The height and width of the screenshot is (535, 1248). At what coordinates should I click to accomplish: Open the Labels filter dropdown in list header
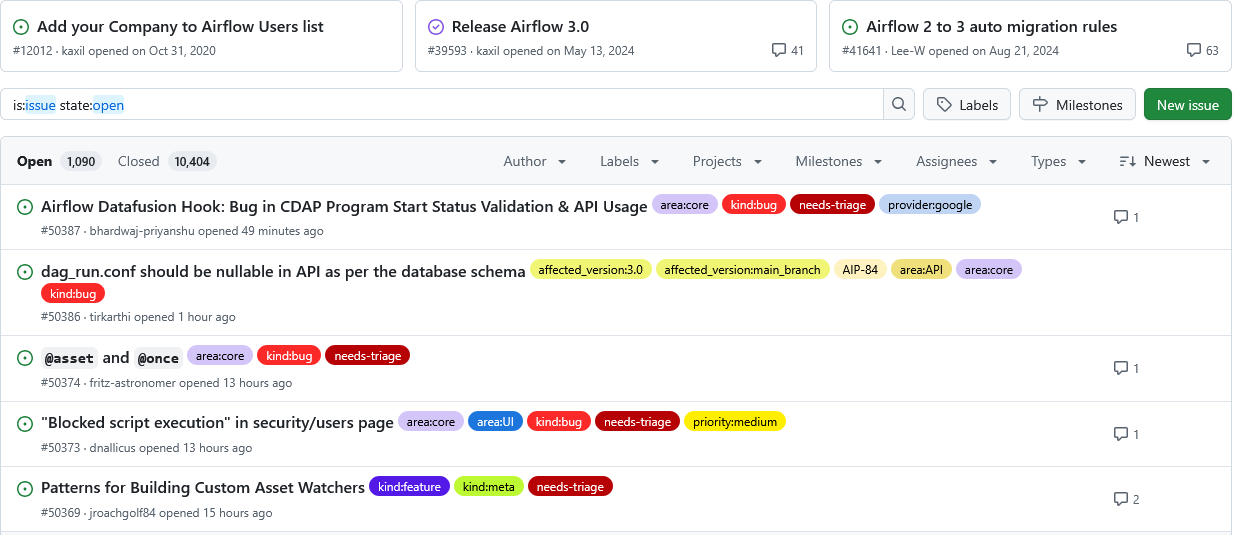point(629,161)
